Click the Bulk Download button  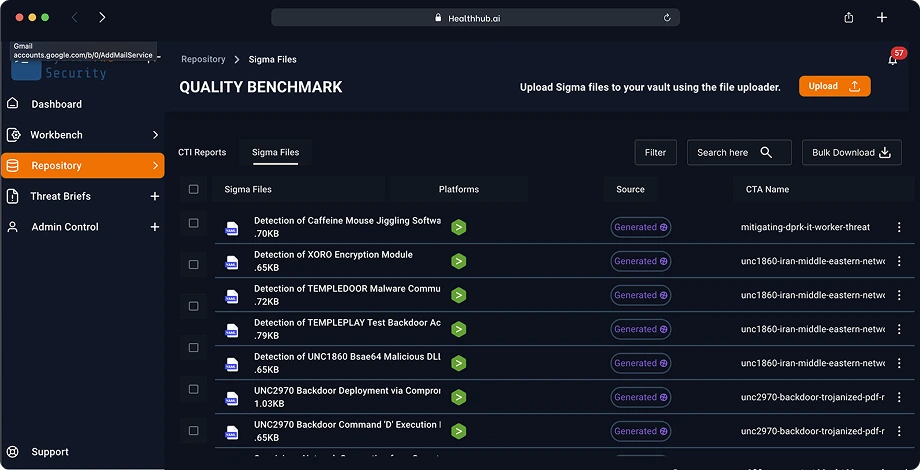(x=851, y=153)
